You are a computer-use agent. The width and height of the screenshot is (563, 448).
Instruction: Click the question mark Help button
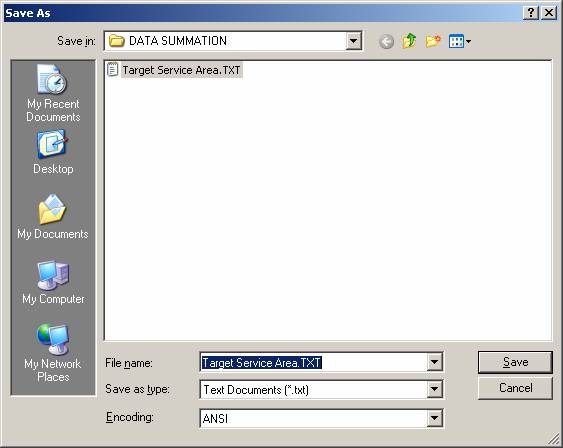coord(531,13)
